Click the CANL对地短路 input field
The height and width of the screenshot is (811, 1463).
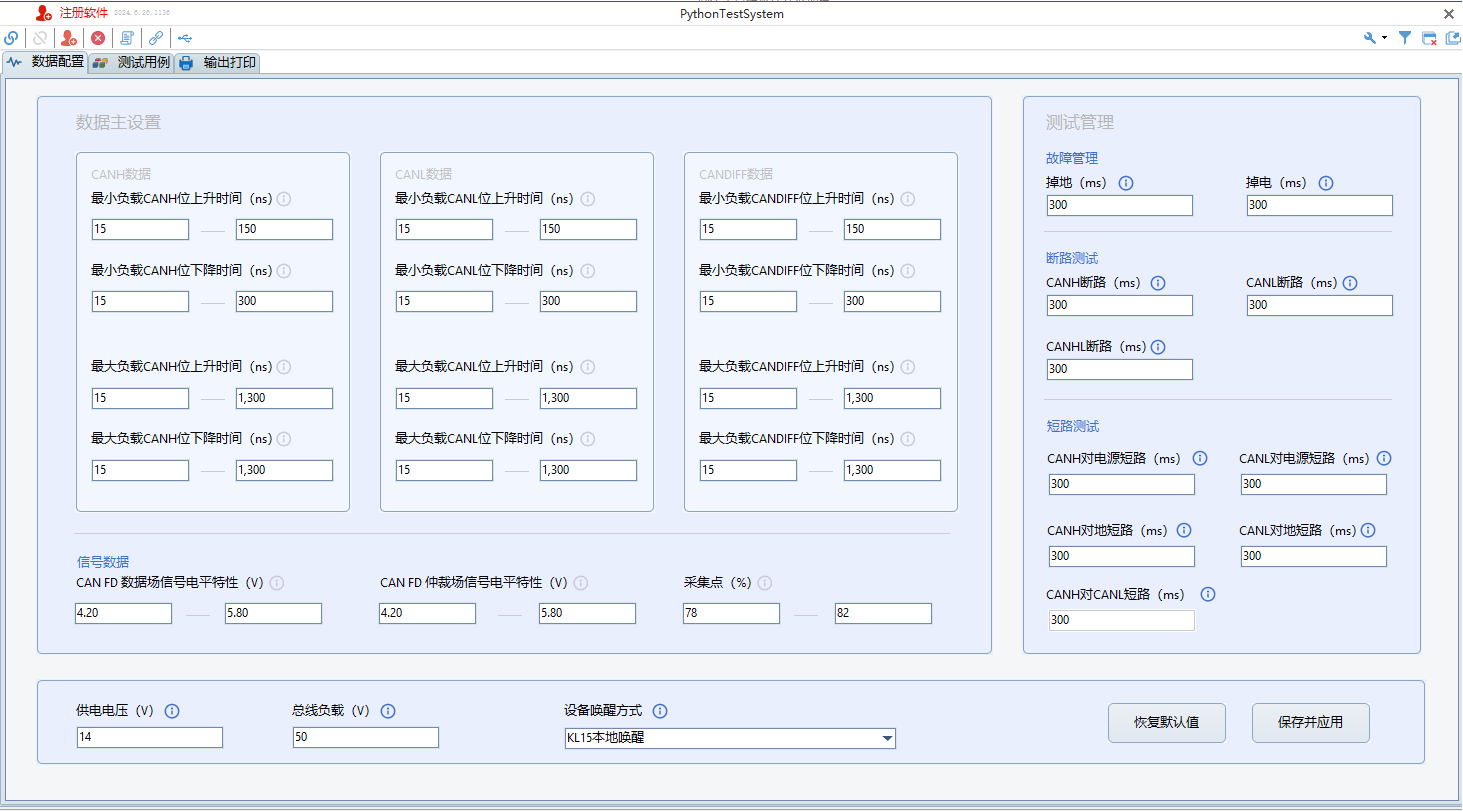pos(1314,556)
